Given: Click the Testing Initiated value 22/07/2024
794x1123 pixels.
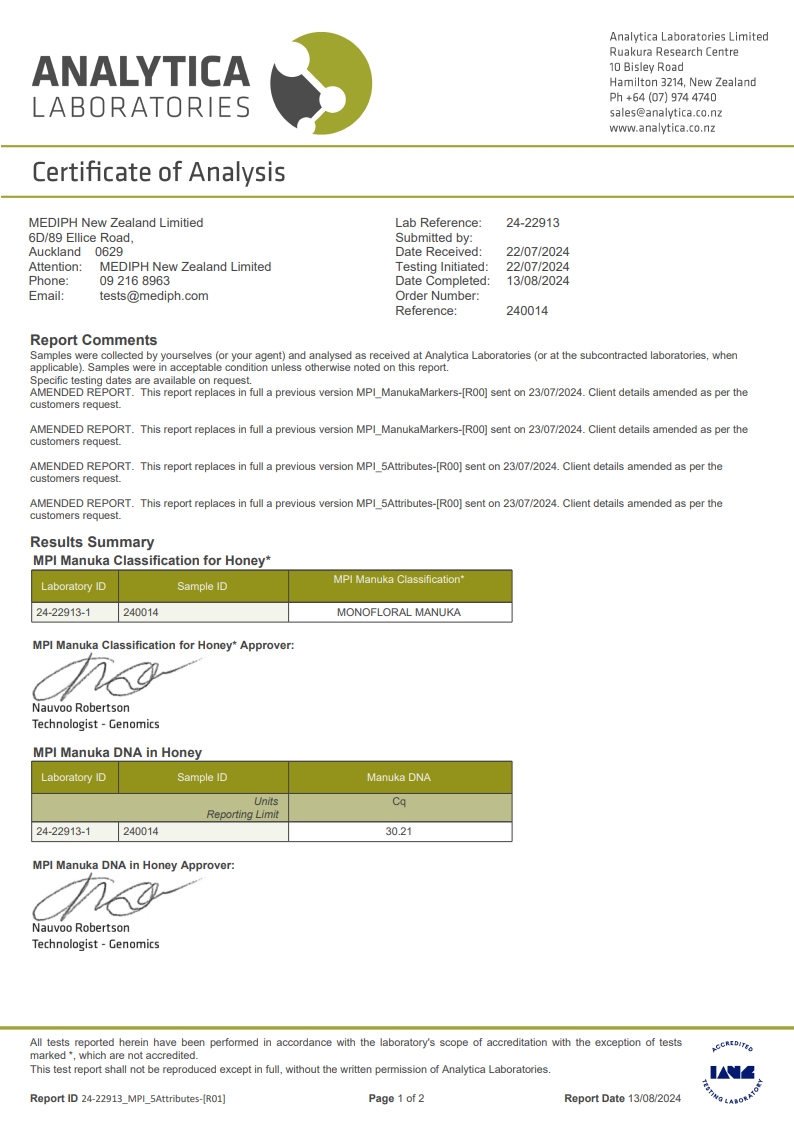Looking at the screenshot, I should pyautogui.click(x=538, y=266).
